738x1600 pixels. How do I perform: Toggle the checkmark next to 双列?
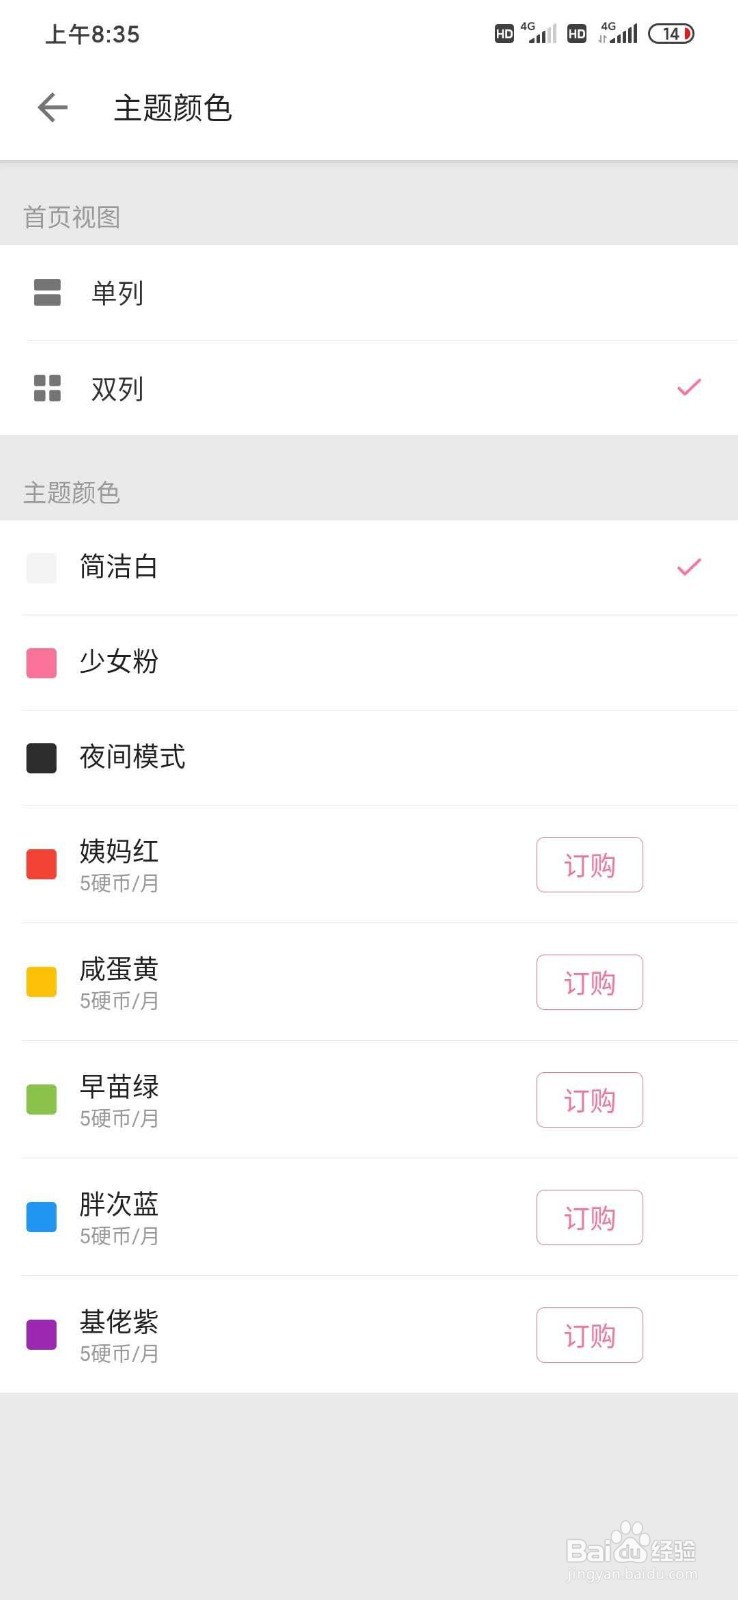pyautogui.click(x=689, y=387)
